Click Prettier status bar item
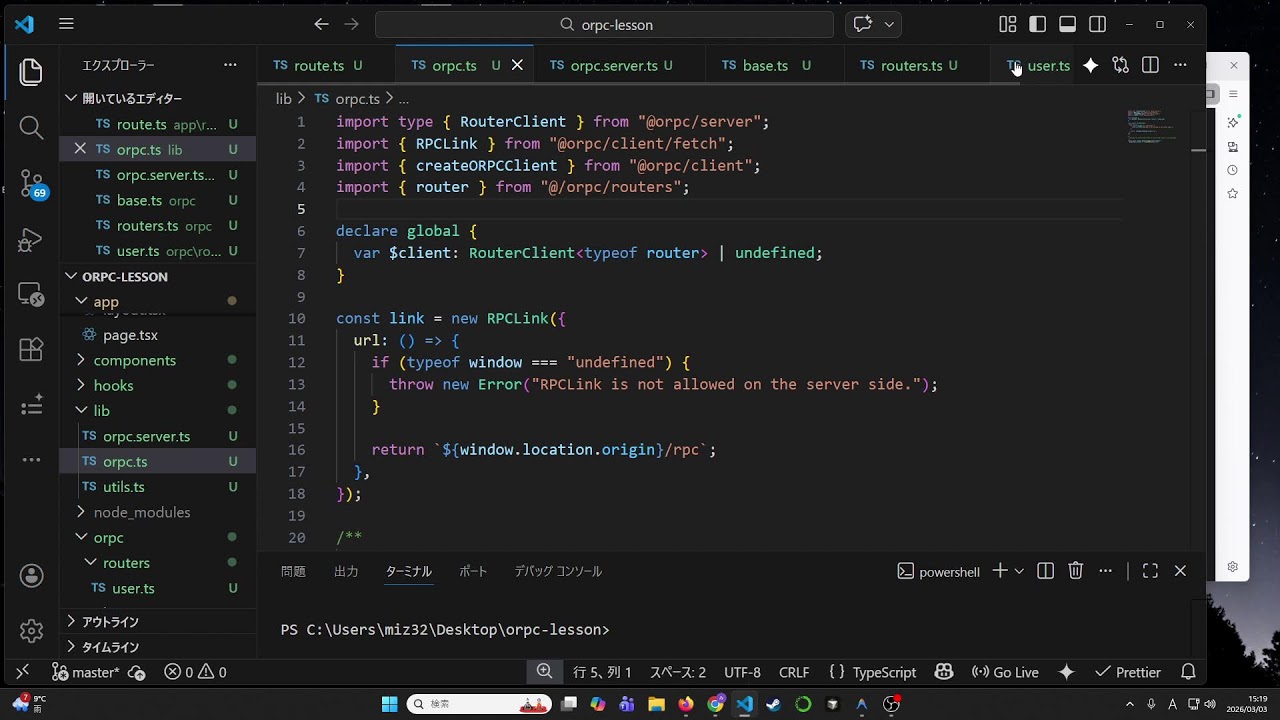Screen dimensions: 1280x720 click(1128, 672)
